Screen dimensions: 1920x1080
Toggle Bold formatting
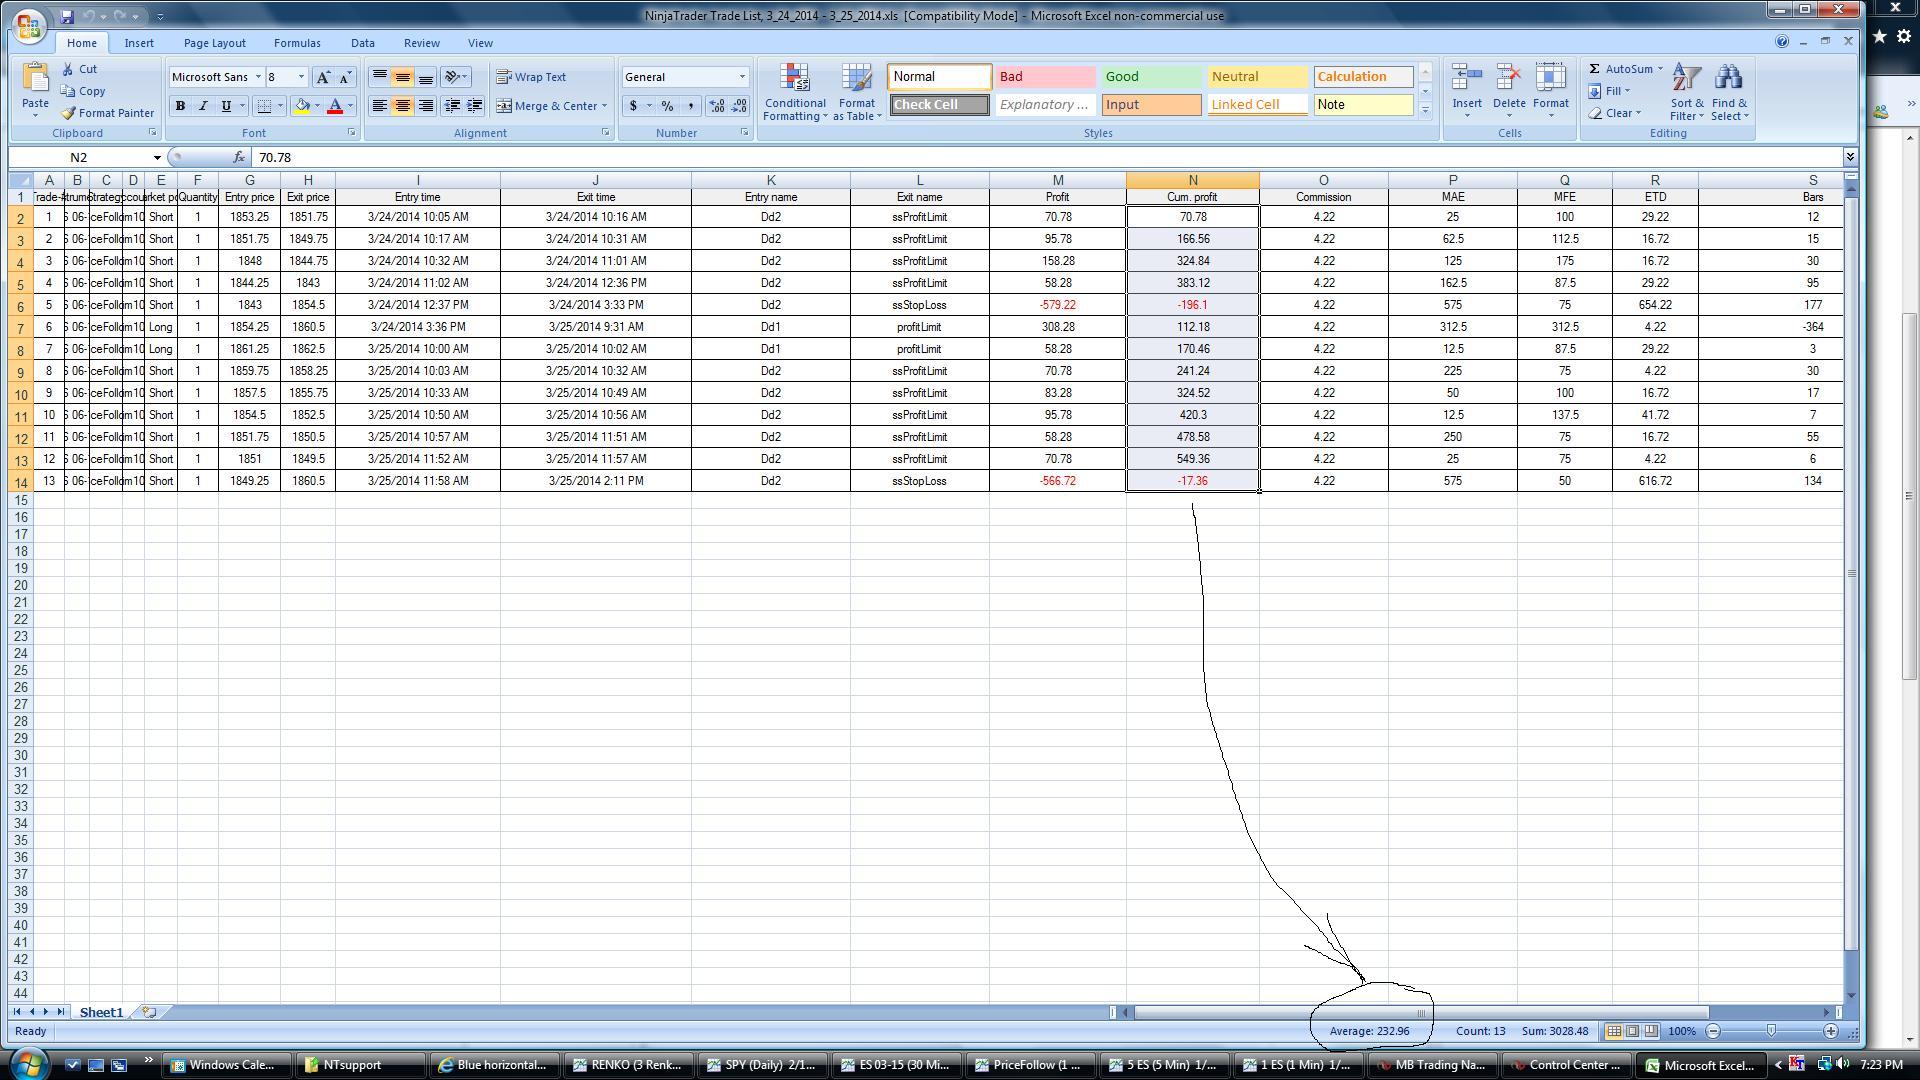(x=180, y=106)
